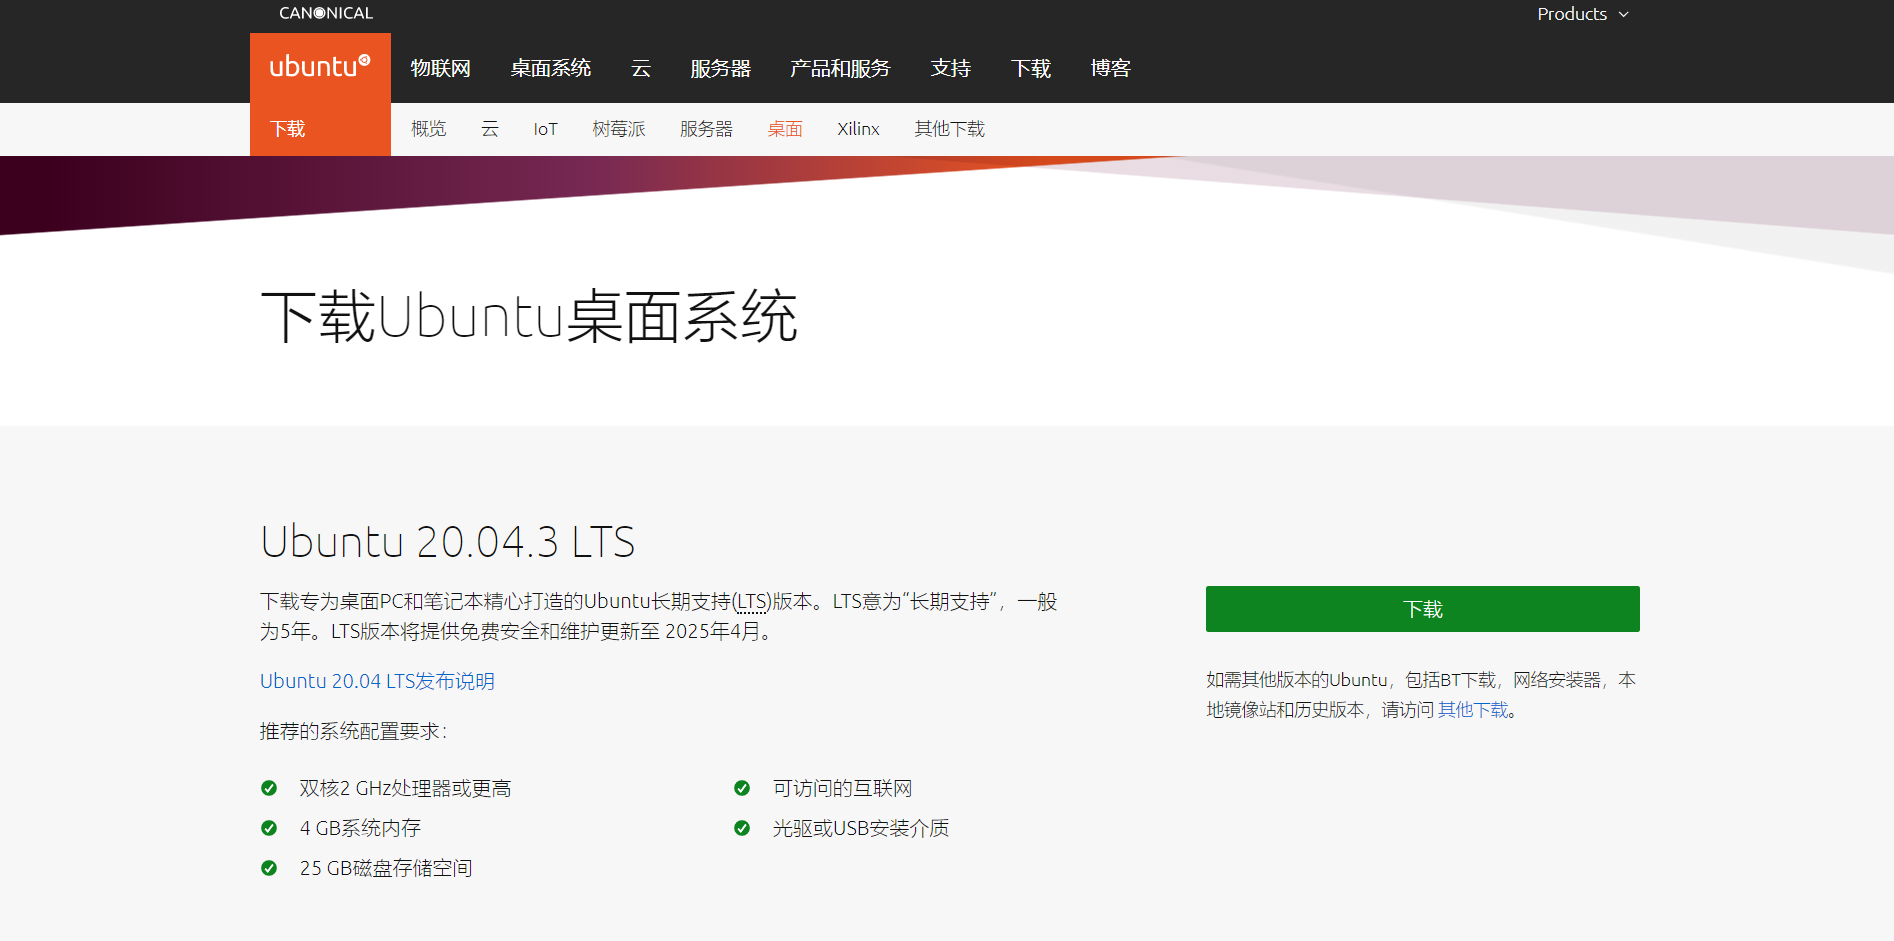Open the 产品和服务 menu item
Screen dimensions: 1894x941
[840, 68]
